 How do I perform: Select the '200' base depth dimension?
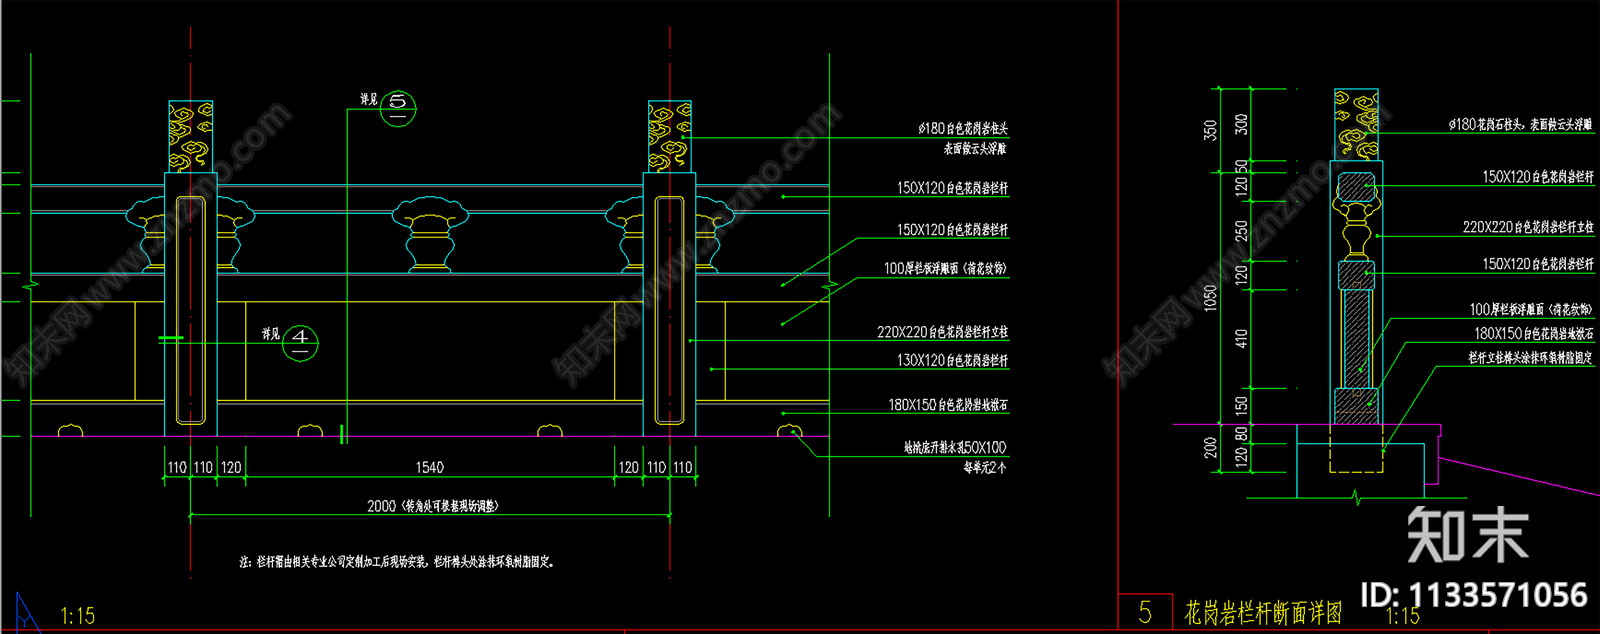[x=1211, y=447]
